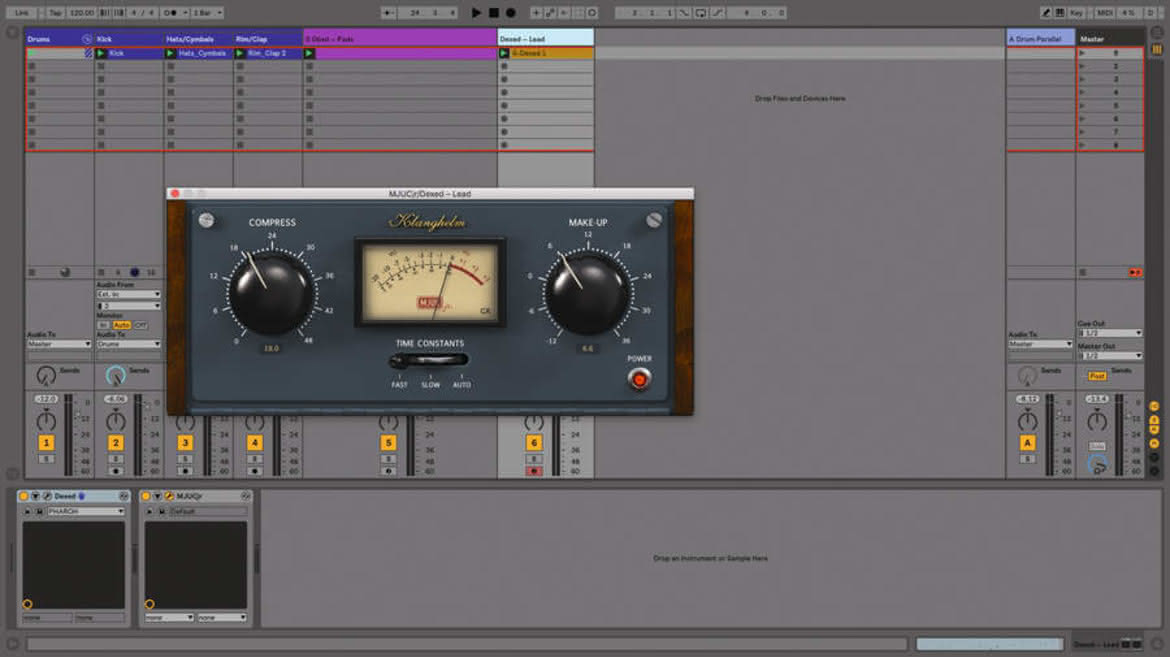Launch the Hats_Cymbals clip
Viewport: 1170px width, 657px height.
click(170, 53)
